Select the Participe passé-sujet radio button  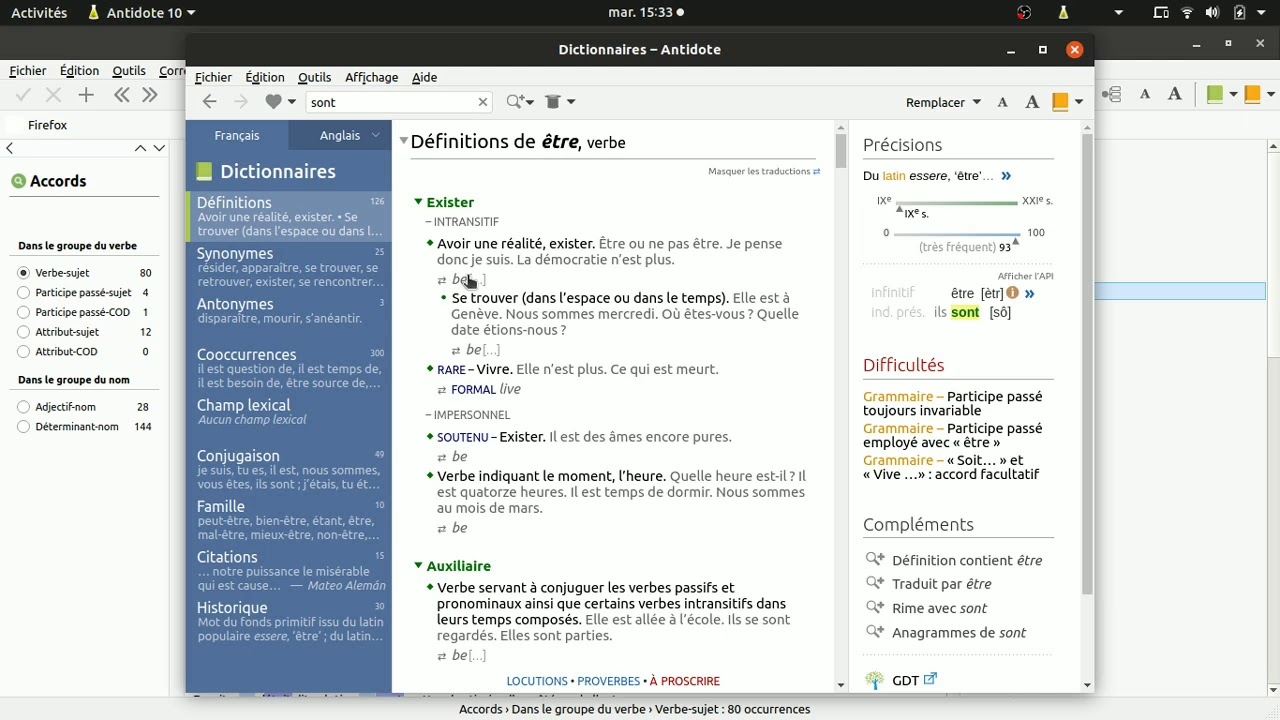pyautogui.click(x=24, y=293)
